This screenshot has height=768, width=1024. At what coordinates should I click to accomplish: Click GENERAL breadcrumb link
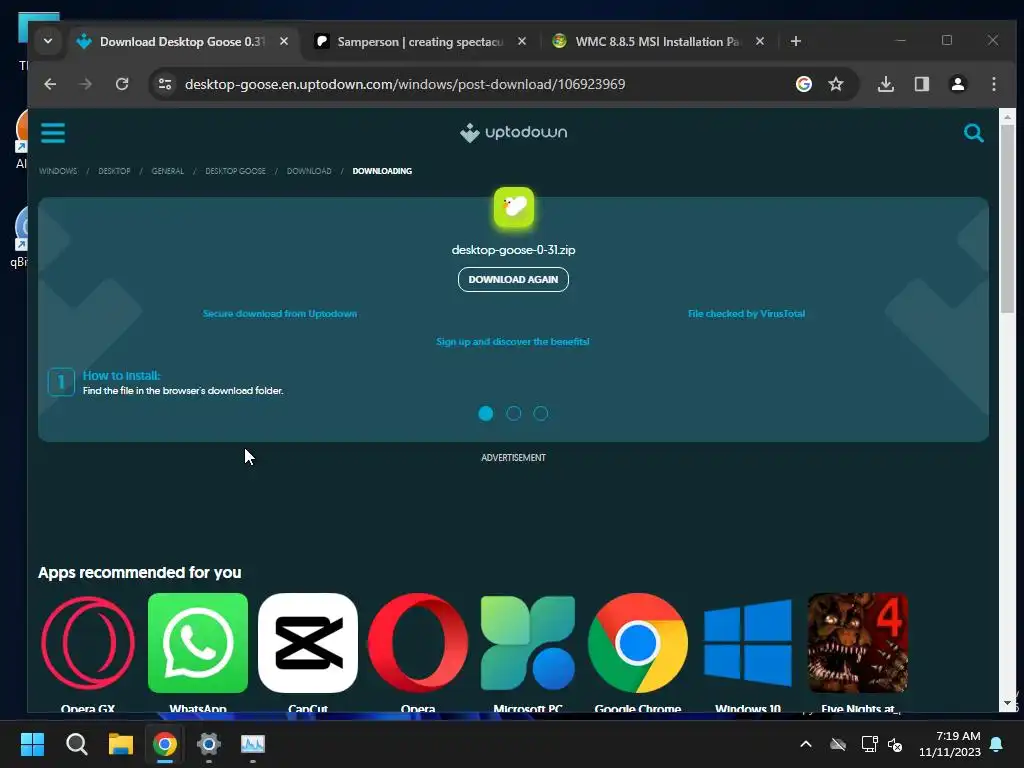[x=168, y=171]
